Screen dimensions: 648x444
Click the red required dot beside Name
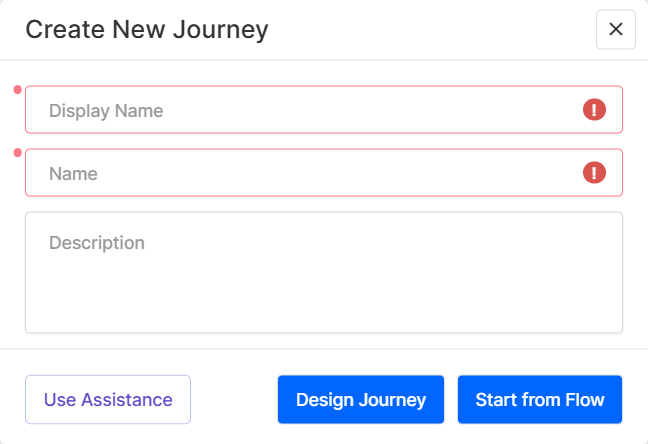17,153
